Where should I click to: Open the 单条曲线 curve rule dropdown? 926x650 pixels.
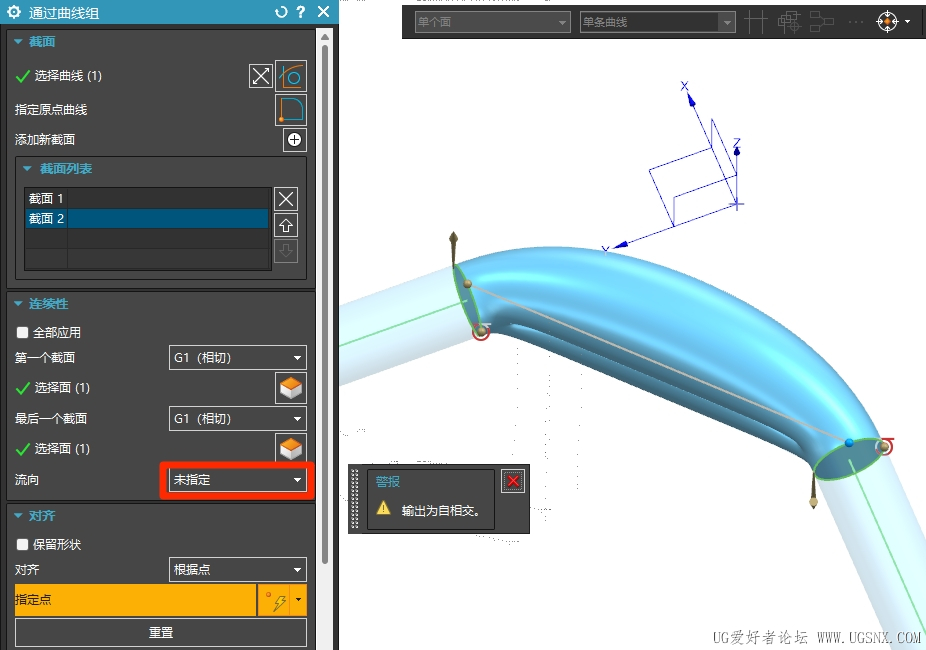point(657,22)
